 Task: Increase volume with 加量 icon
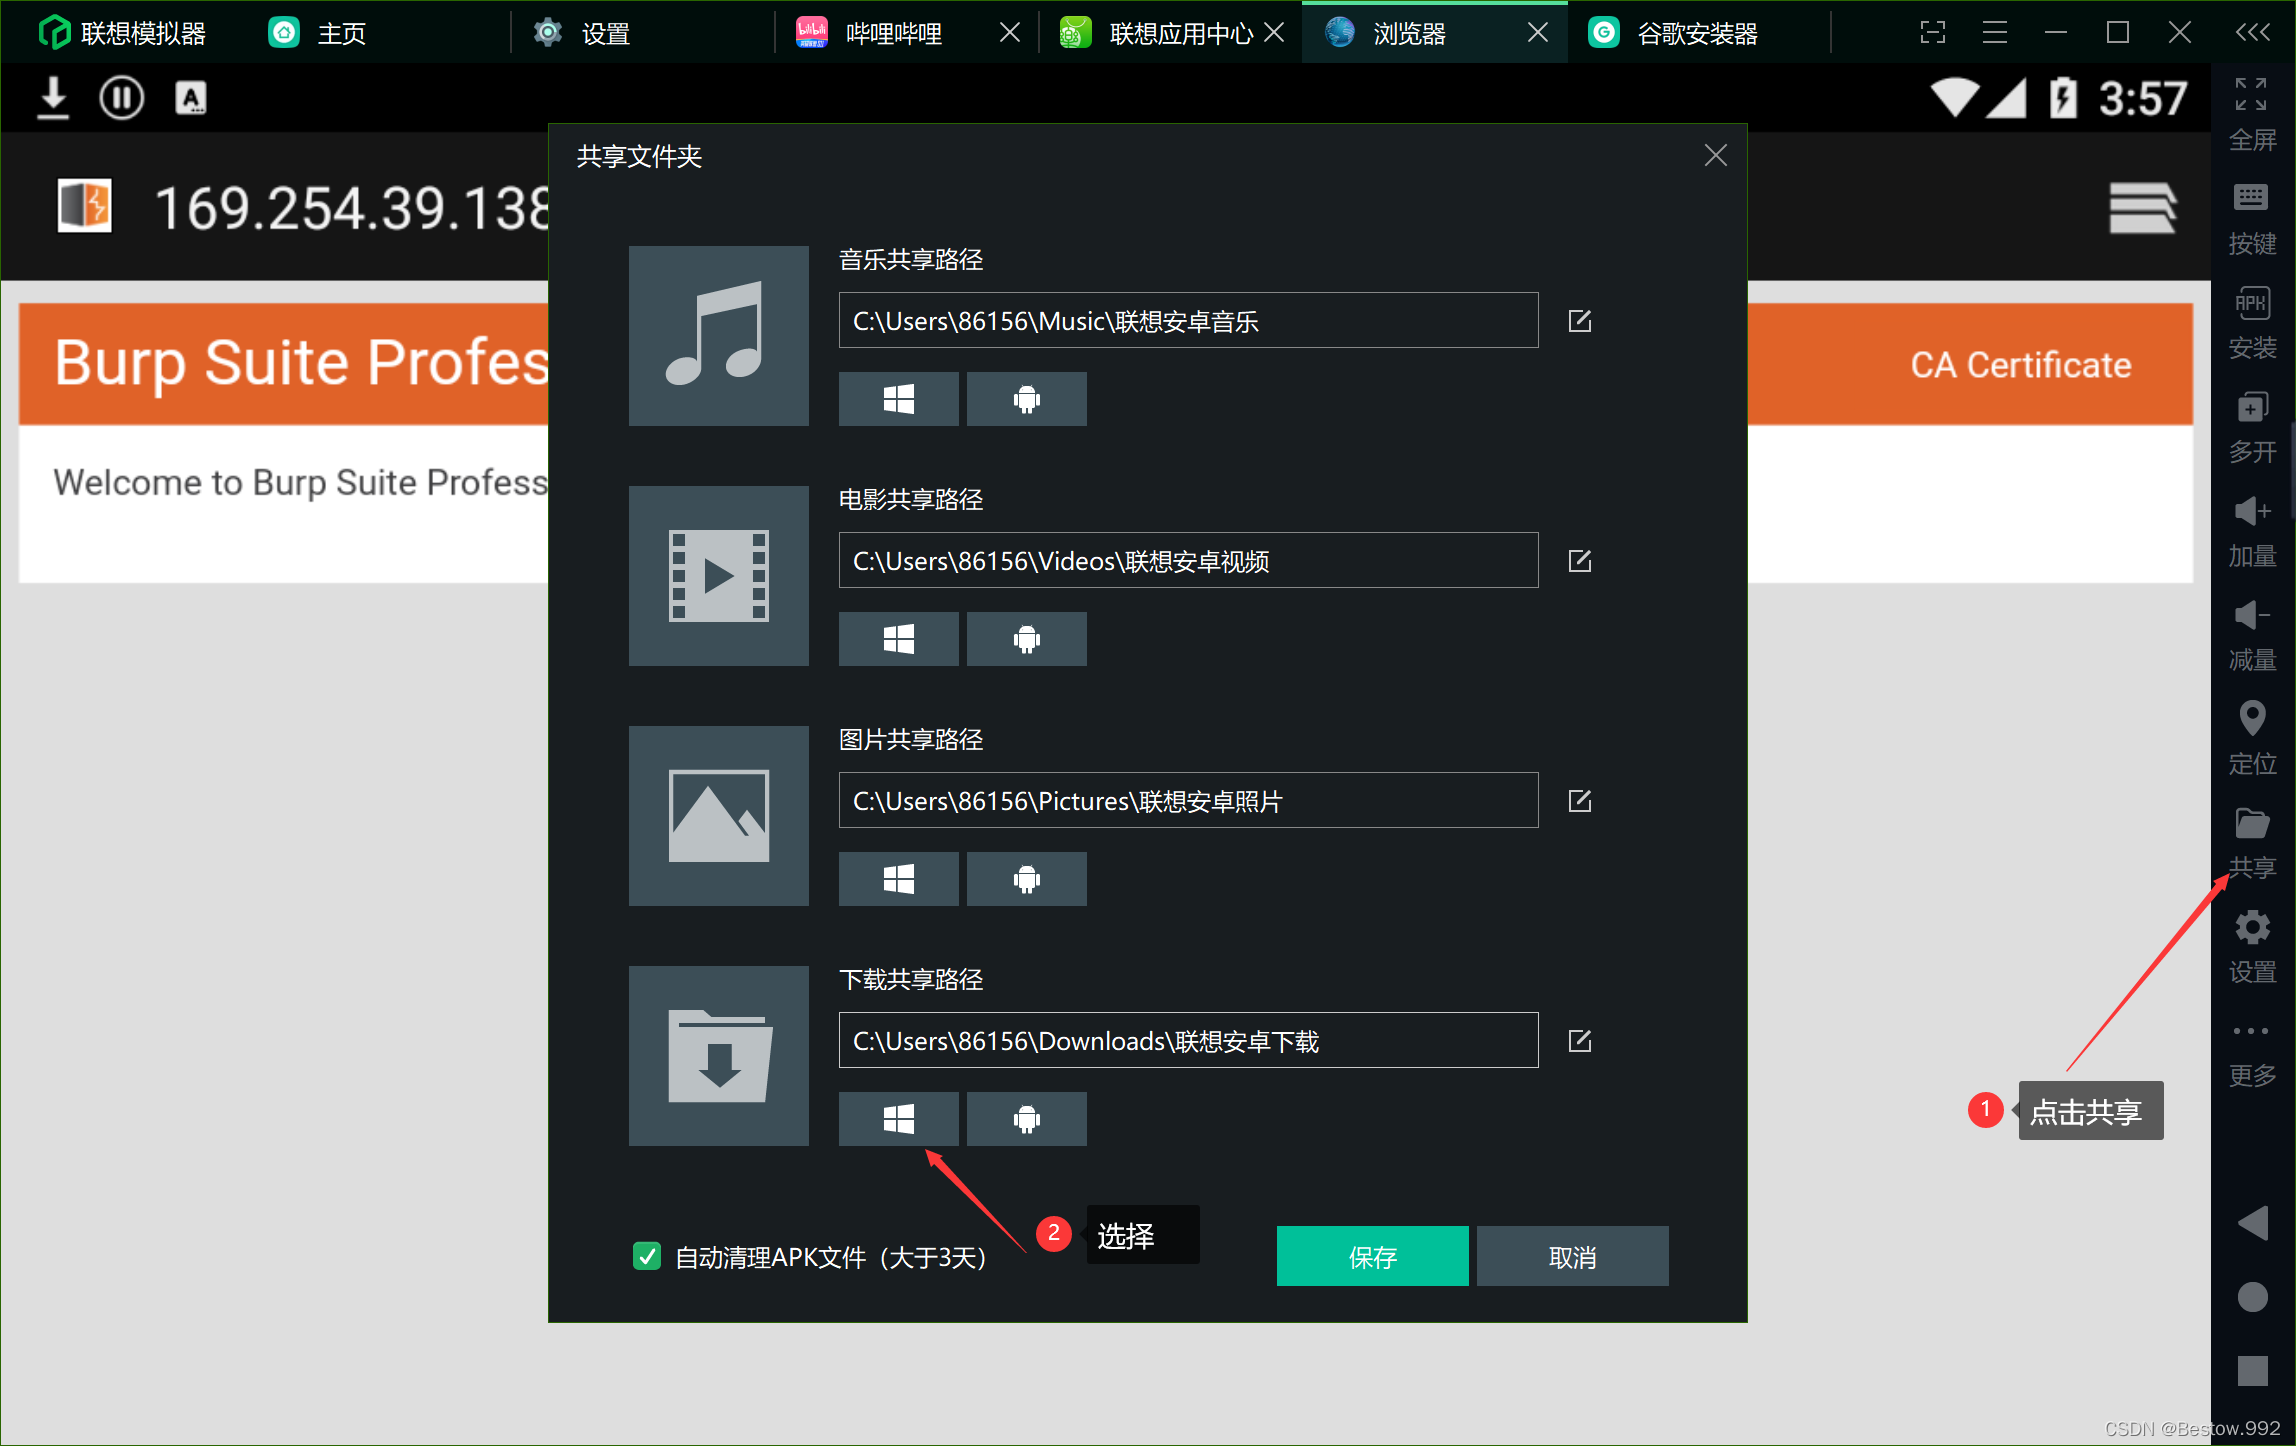pos(2252,530)
